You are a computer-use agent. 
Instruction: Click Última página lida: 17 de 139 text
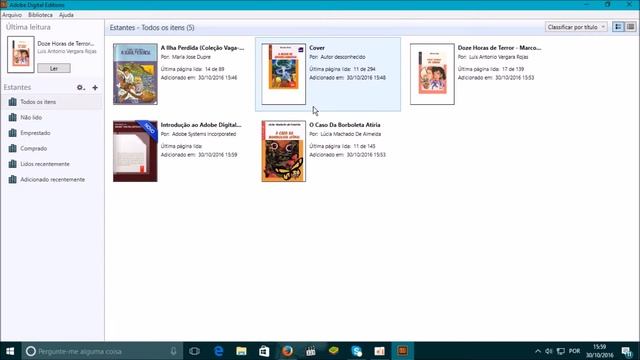[491, 69]
